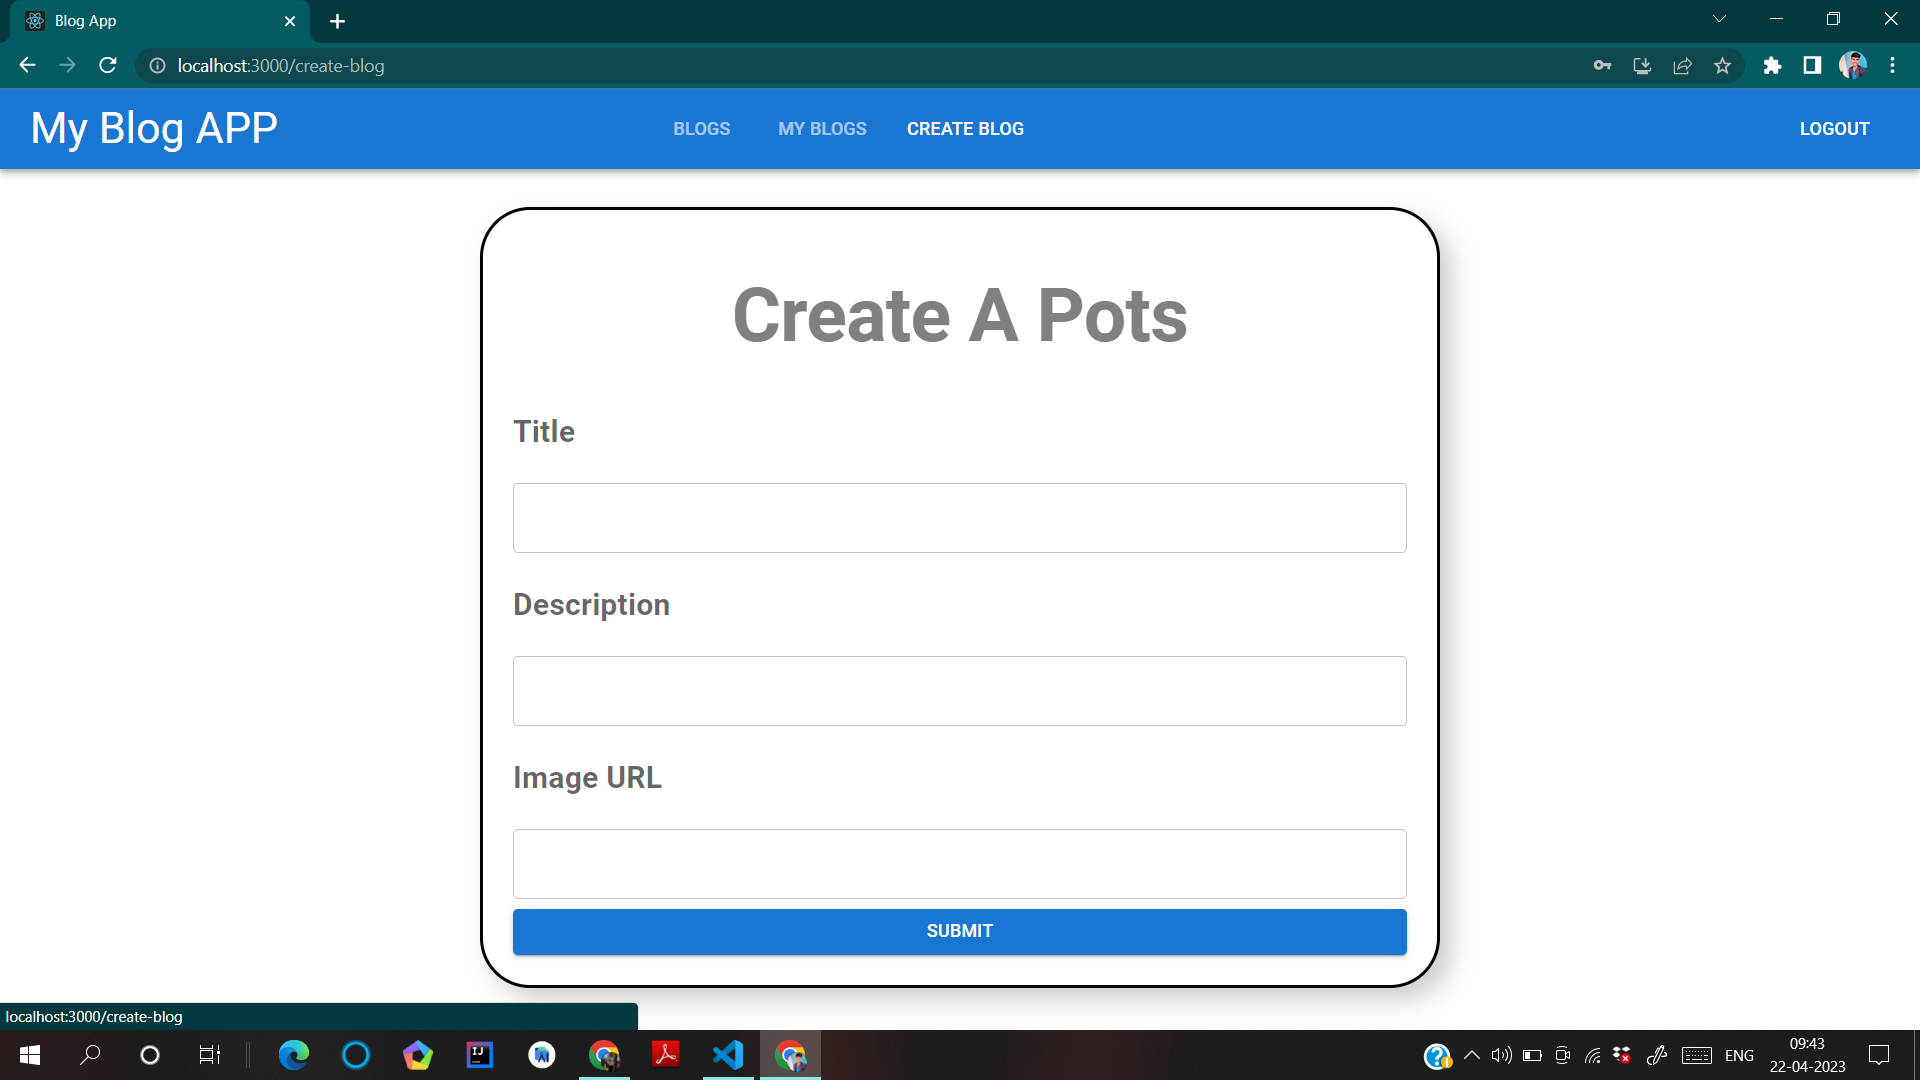Click the browser forward arrow
The image size is (1920, 1080).
tap(67, 66)
